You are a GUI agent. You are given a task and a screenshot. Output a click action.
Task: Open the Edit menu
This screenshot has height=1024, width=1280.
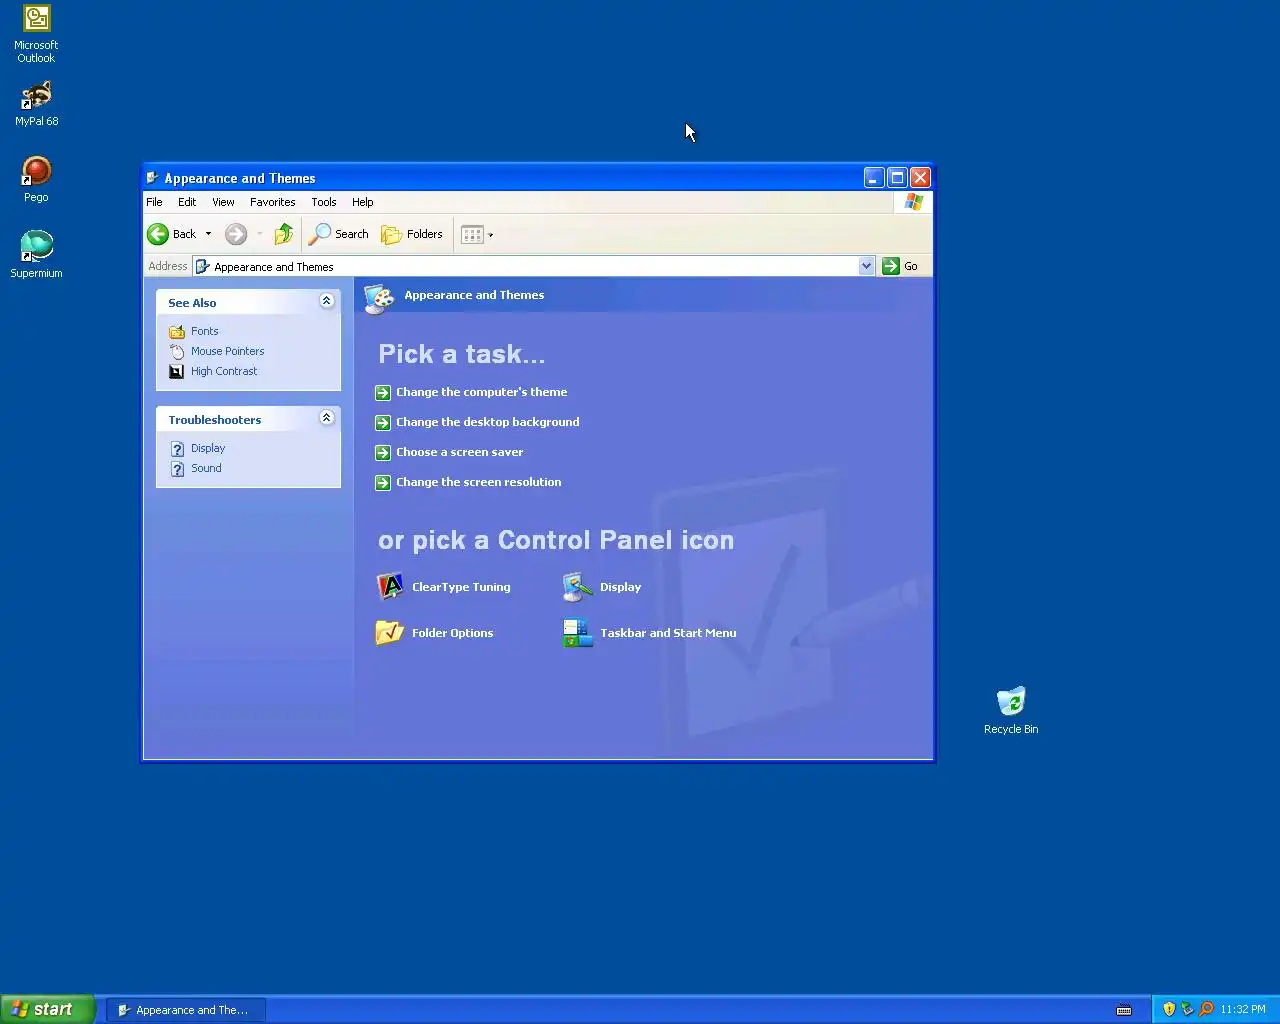pyautogui.click(x=187, y=202)
